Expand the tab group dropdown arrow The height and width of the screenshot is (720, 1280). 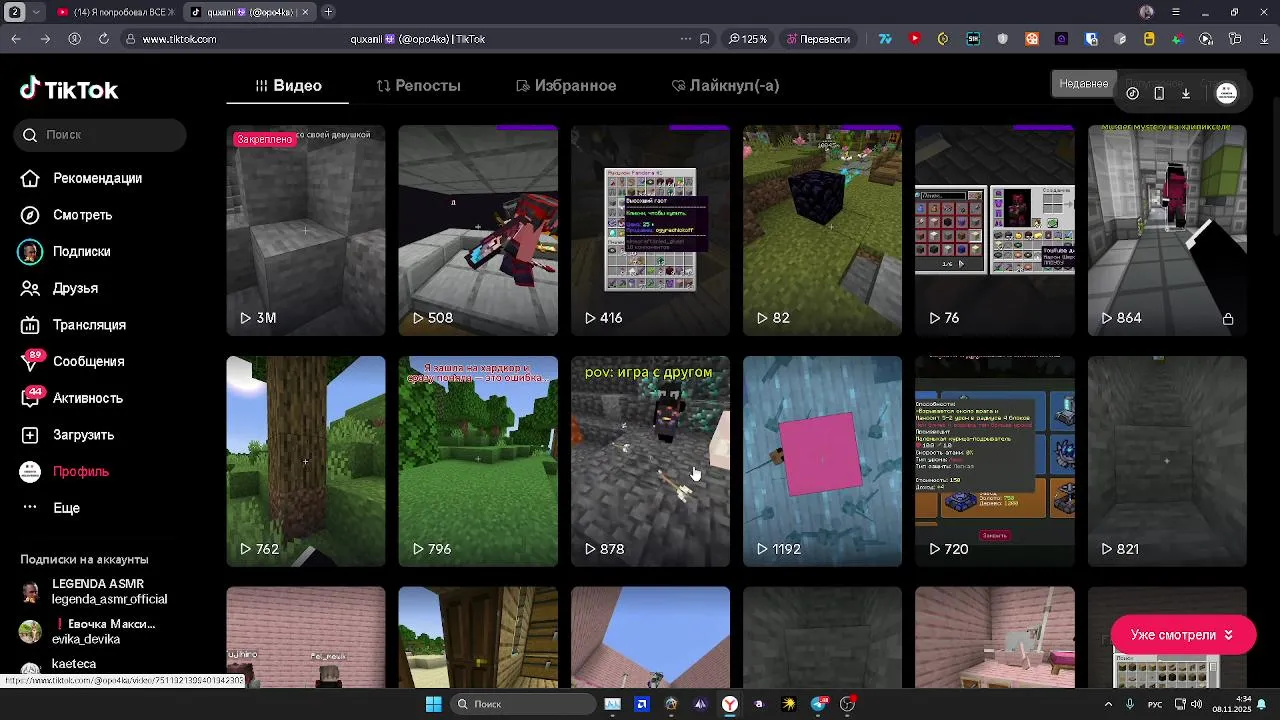click(x=36, y=12)
